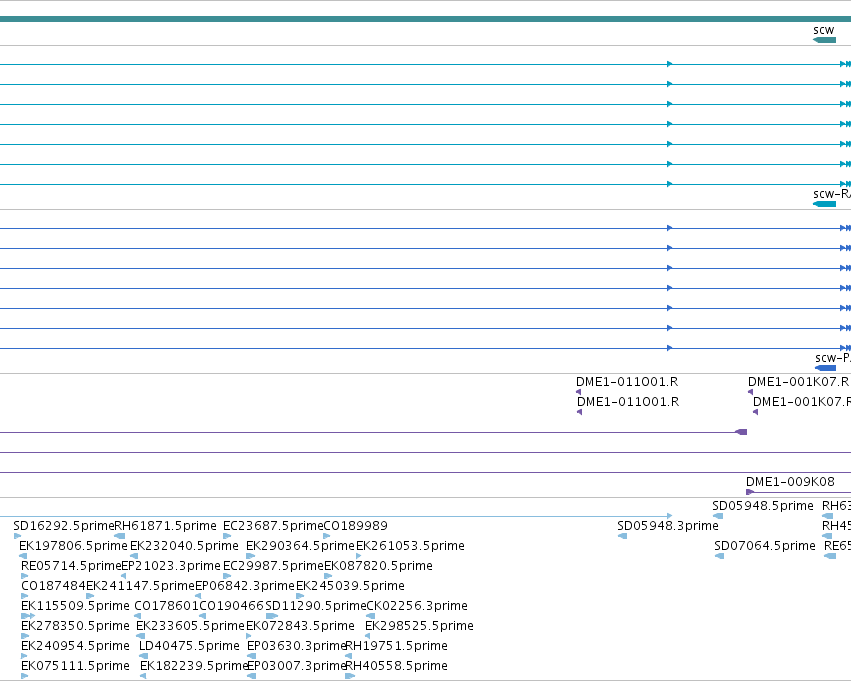Click the EP06842.3prime label
851x681 pixels.
pos(245,586)
